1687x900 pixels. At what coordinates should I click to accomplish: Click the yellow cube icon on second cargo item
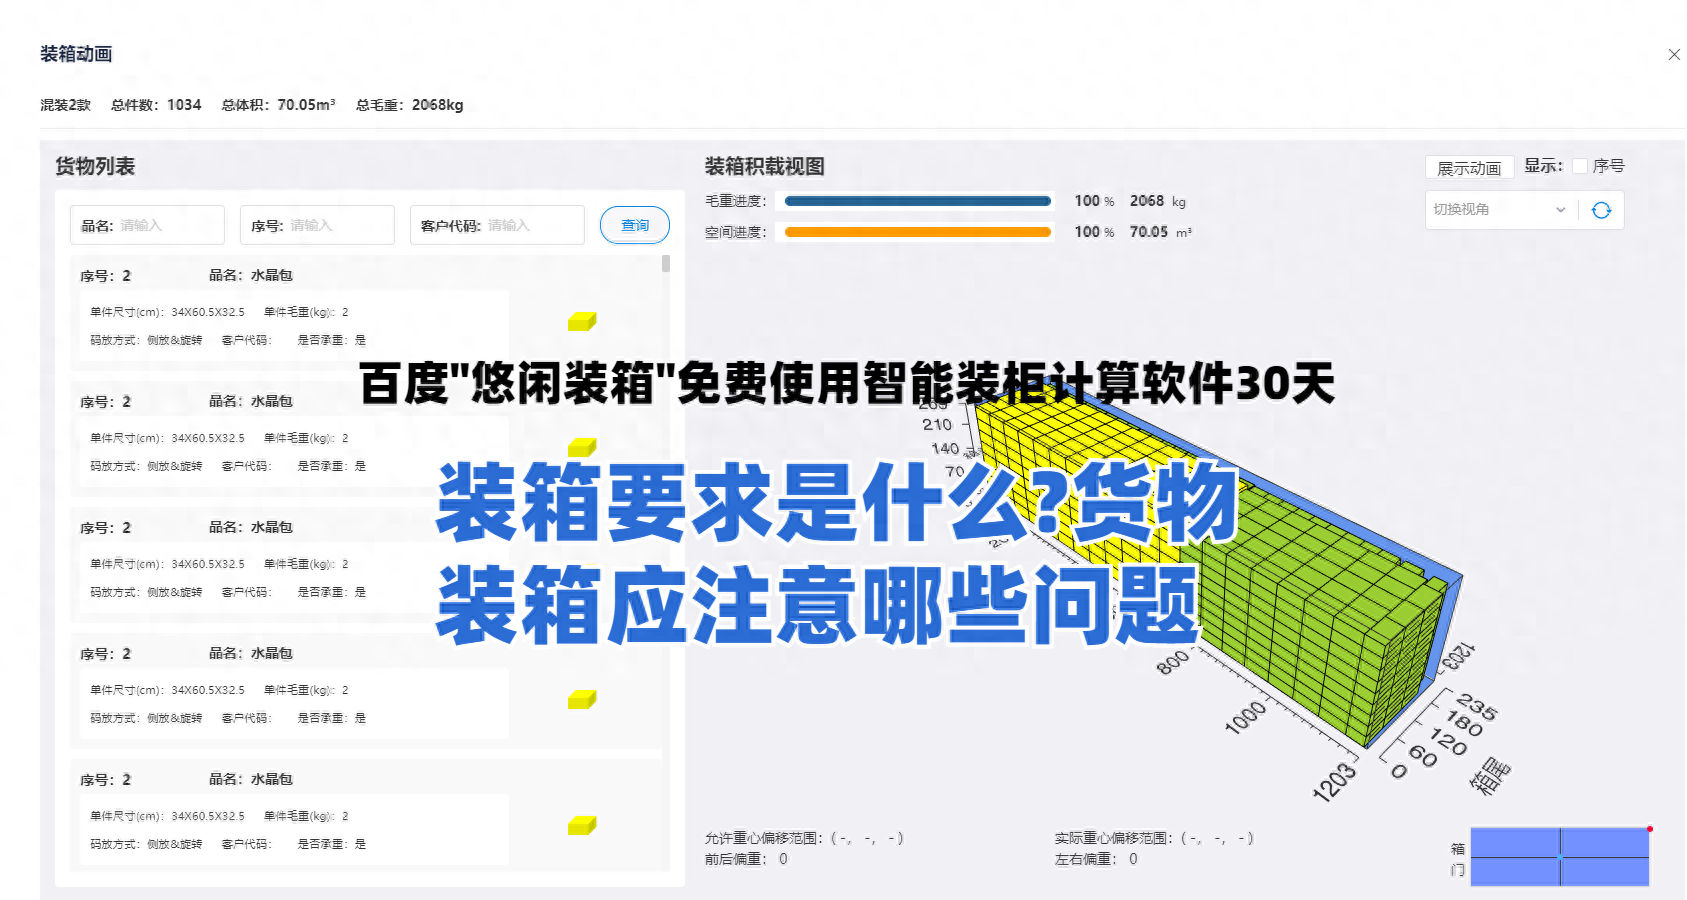click(x=581, y=447)
